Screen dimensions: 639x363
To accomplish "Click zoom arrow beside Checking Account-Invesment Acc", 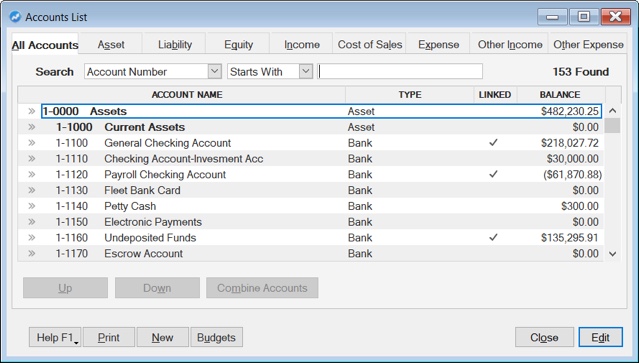I will point(31,158).
